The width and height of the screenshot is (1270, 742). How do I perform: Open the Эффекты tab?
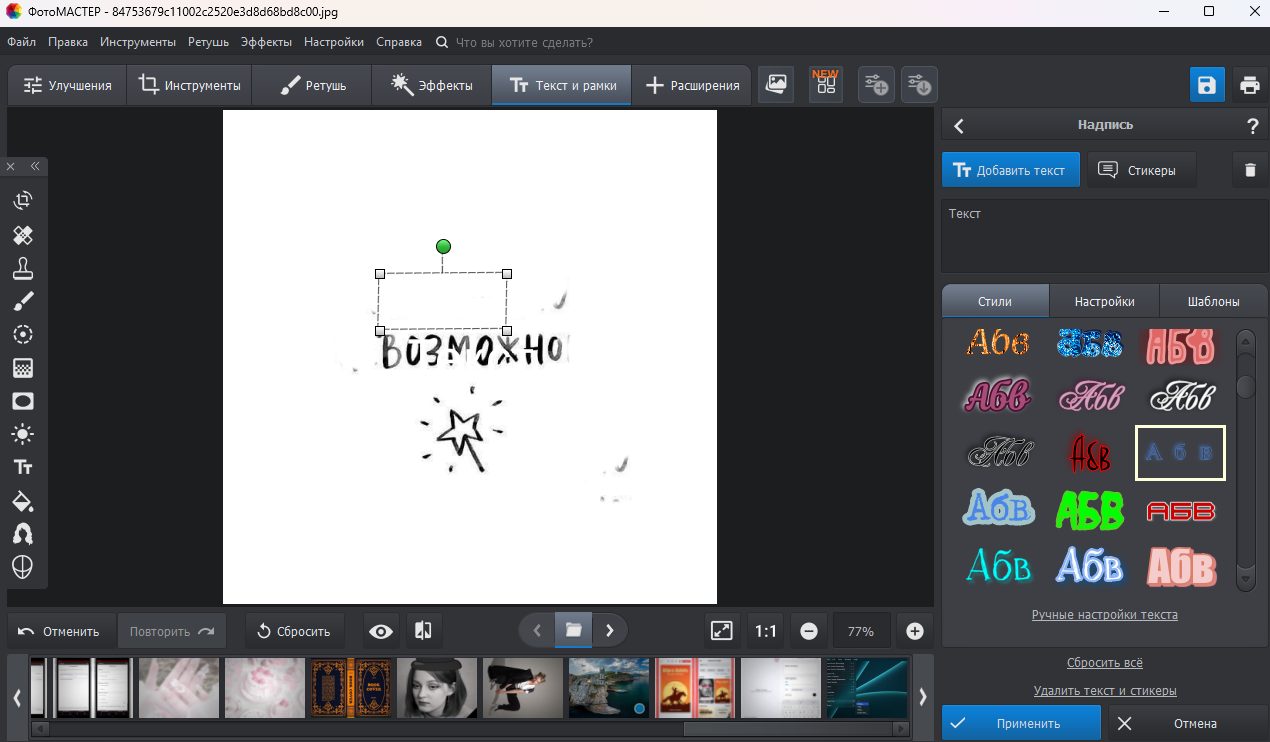pyautogui.click(x=432, y=85)
